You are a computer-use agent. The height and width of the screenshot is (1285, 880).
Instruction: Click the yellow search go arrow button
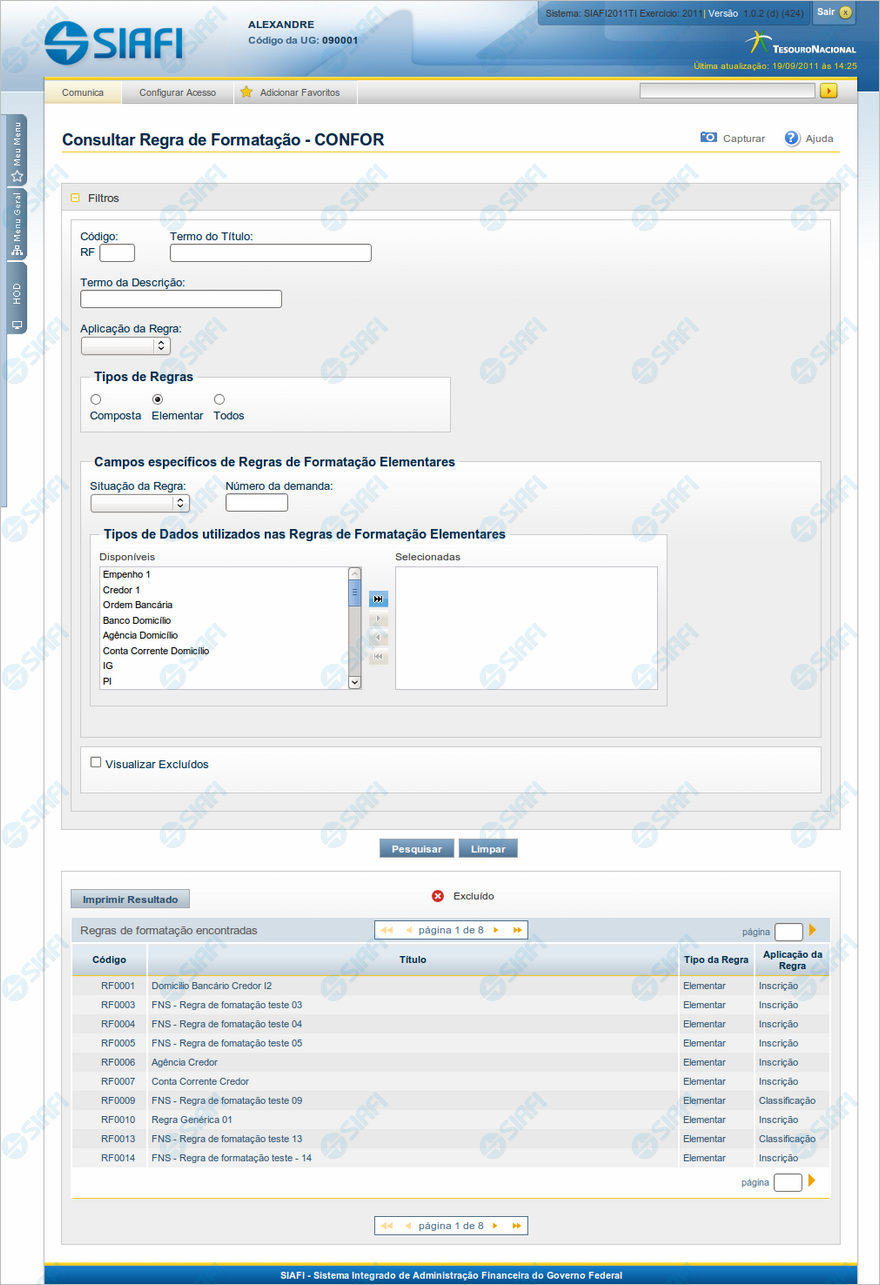tap(828, 91)
